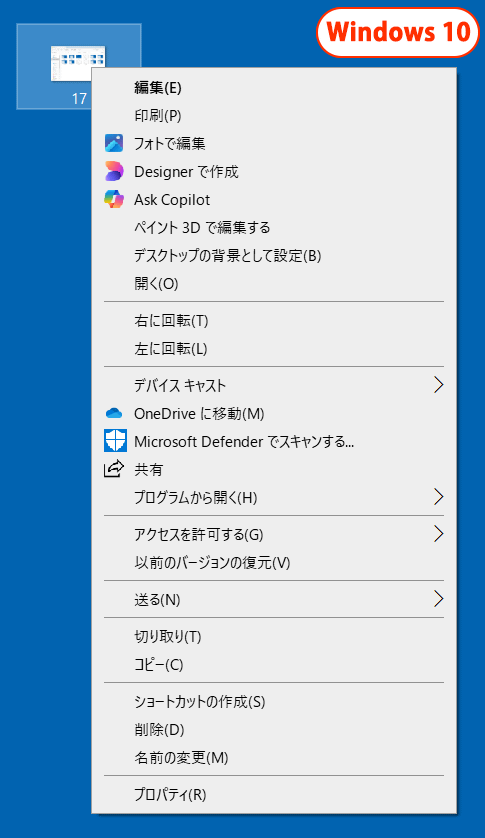Click the Microsoft Defender shield icon
The height and width of the screenshot is (838, 485).
click(115, 441)
